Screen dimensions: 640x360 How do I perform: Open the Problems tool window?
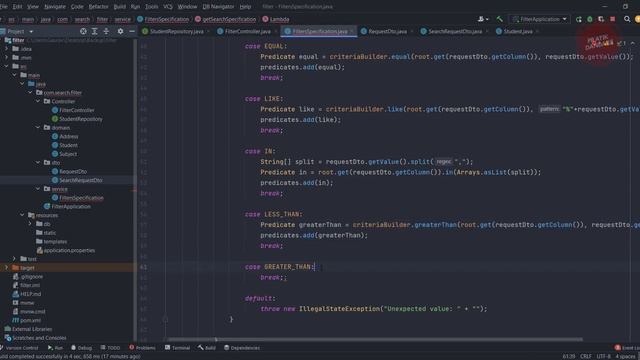(x=142, y=348)
